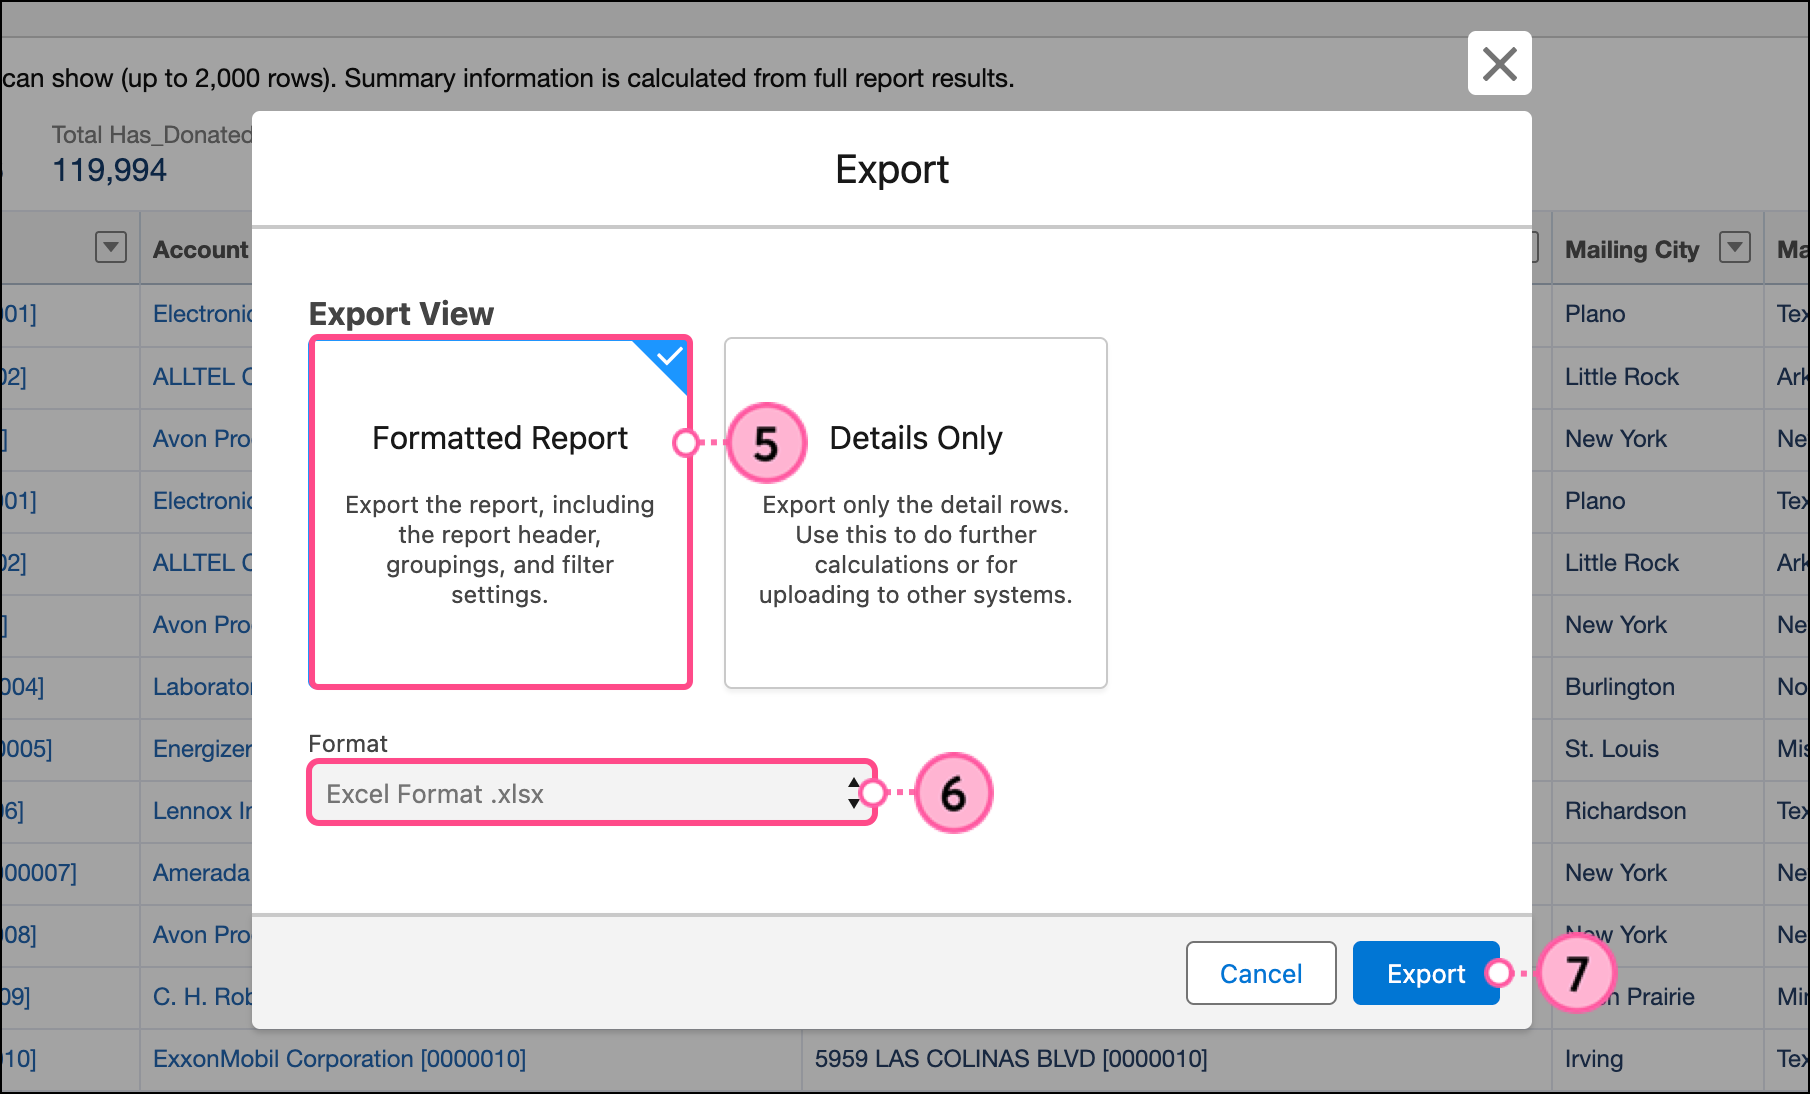Image resolution: width=1810 pixels, height=1094 pixels.
Task: Open the Laborator account link
Action: click(x=202, y=687)
